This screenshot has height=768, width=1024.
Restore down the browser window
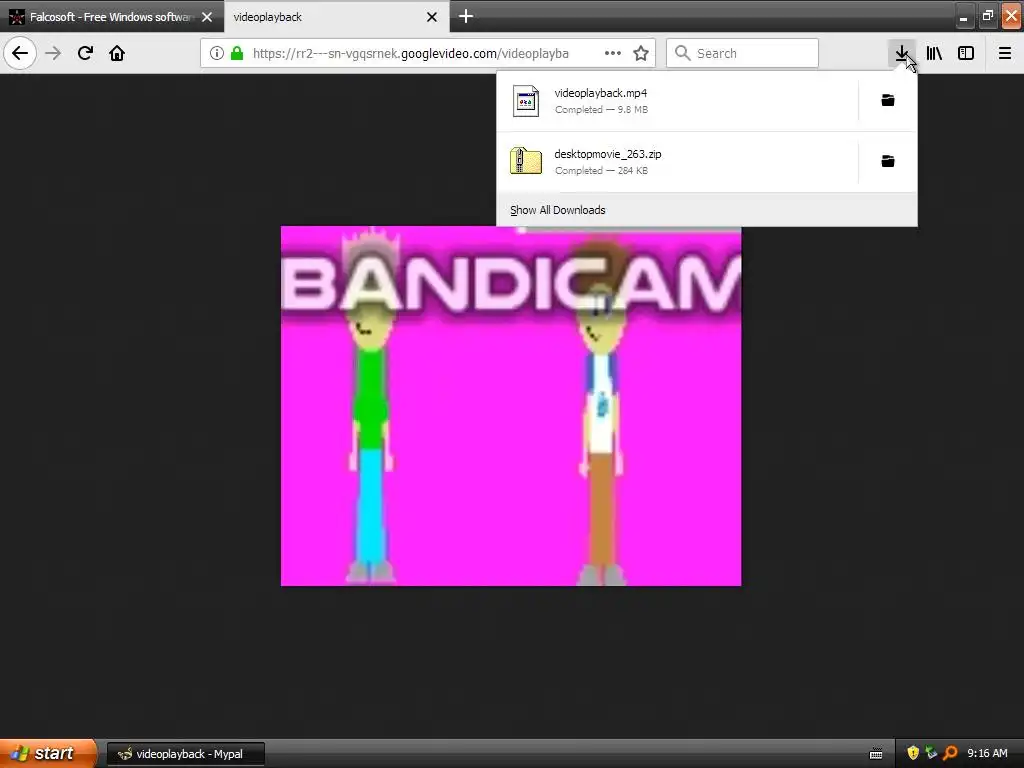[x=987, y=16]
